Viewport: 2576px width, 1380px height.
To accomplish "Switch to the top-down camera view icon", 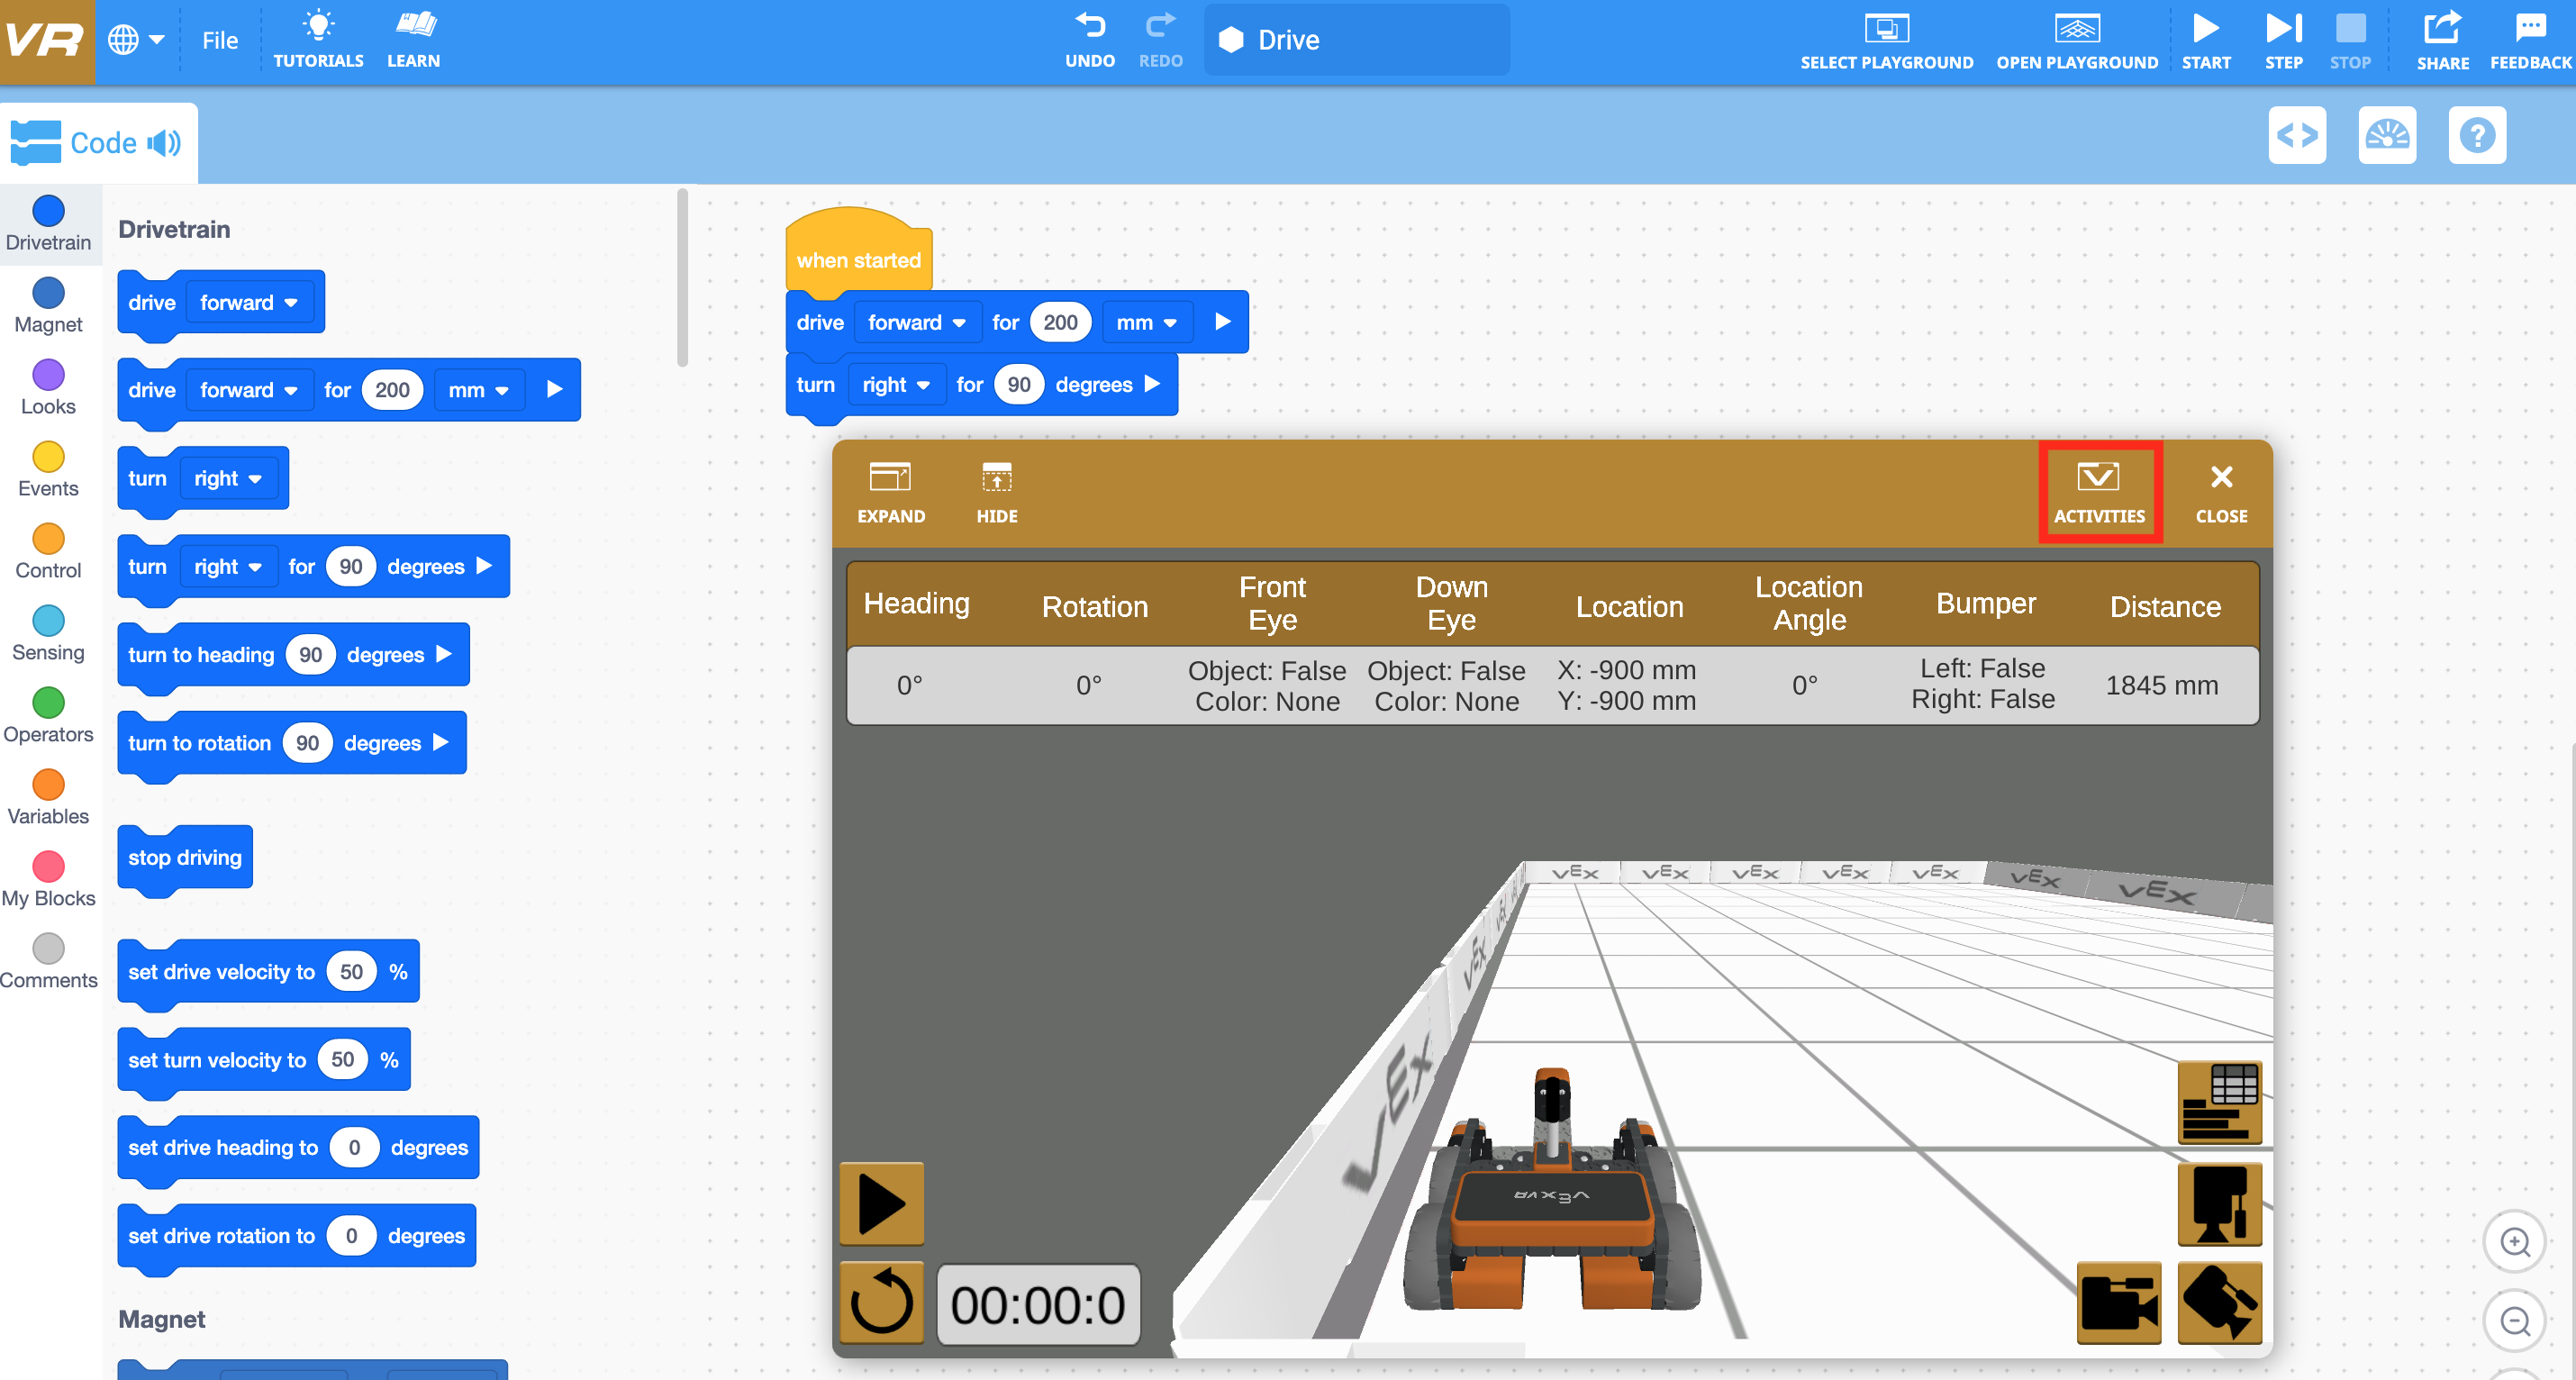I will click(2220, 1204).
